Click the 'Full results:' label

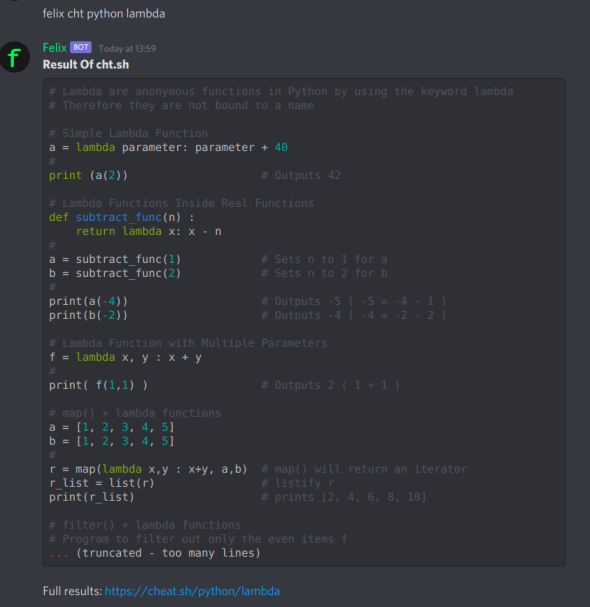pos(72,591)
